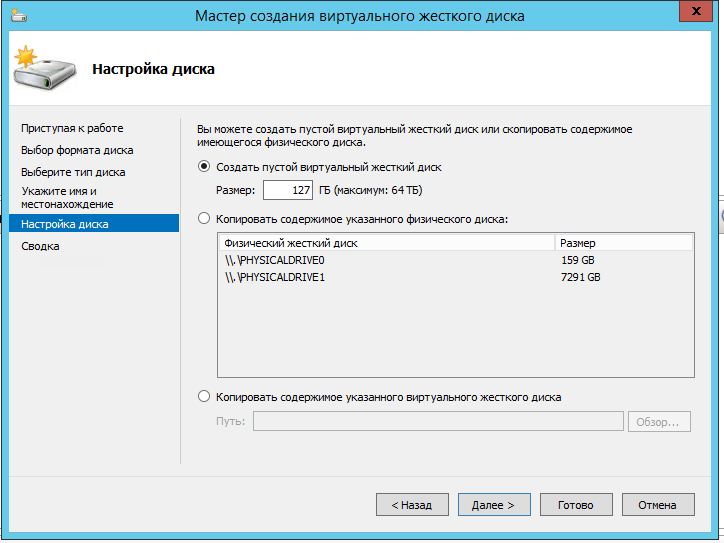Jump to the 'Сводка' step

click(40, 246)
